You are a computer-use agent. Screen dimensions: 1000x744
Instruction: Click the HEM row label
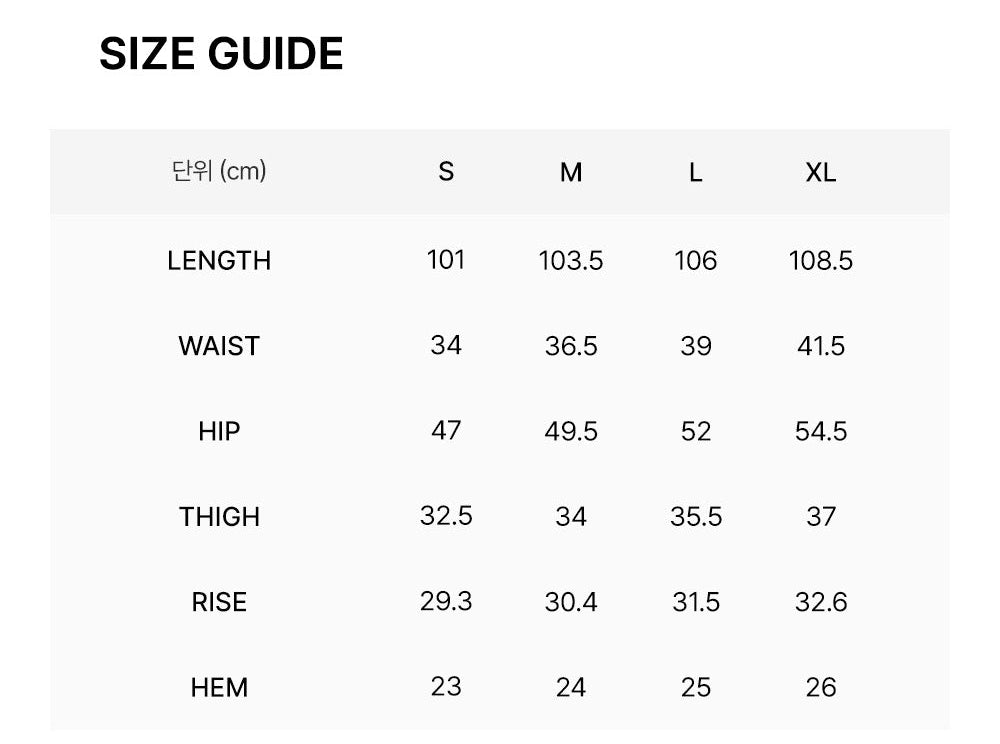click(x=219, y=688)
